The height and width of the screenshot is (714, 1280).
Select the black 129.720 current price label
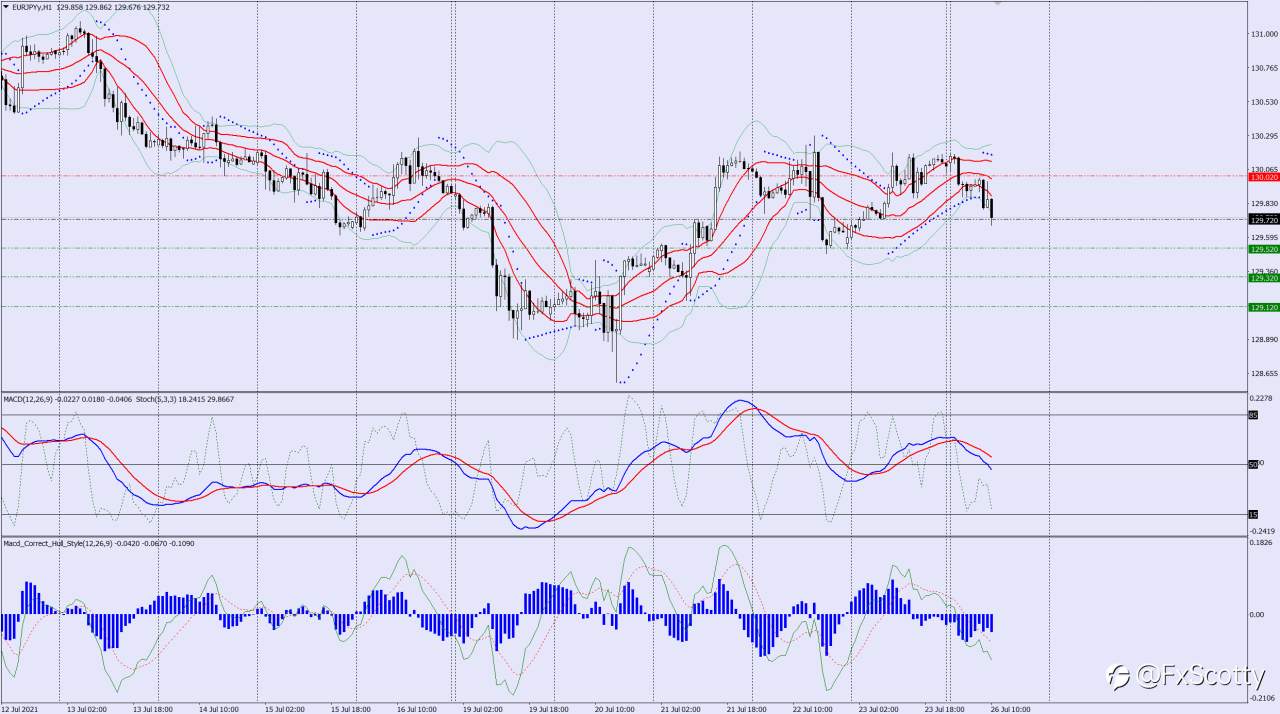coord(1264,219)
